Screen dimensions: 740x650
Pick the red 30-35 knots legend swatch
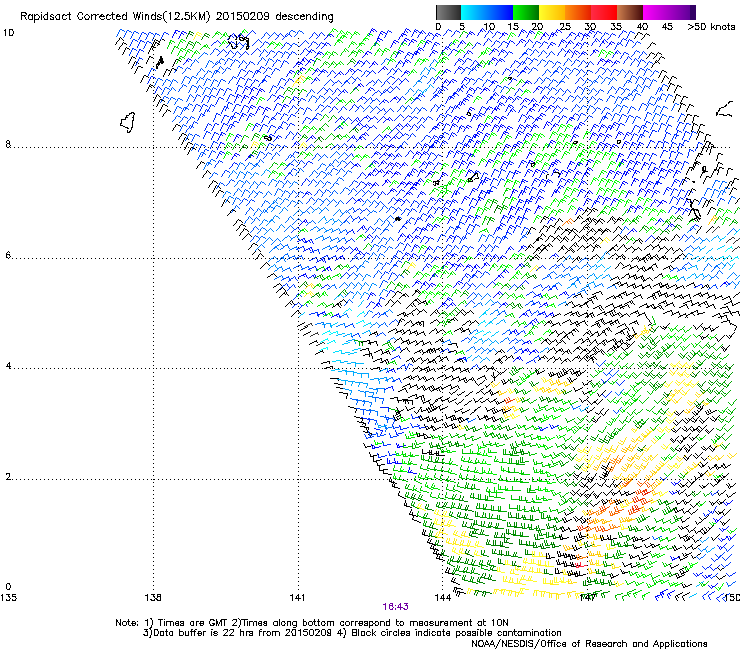click(604, 12)
